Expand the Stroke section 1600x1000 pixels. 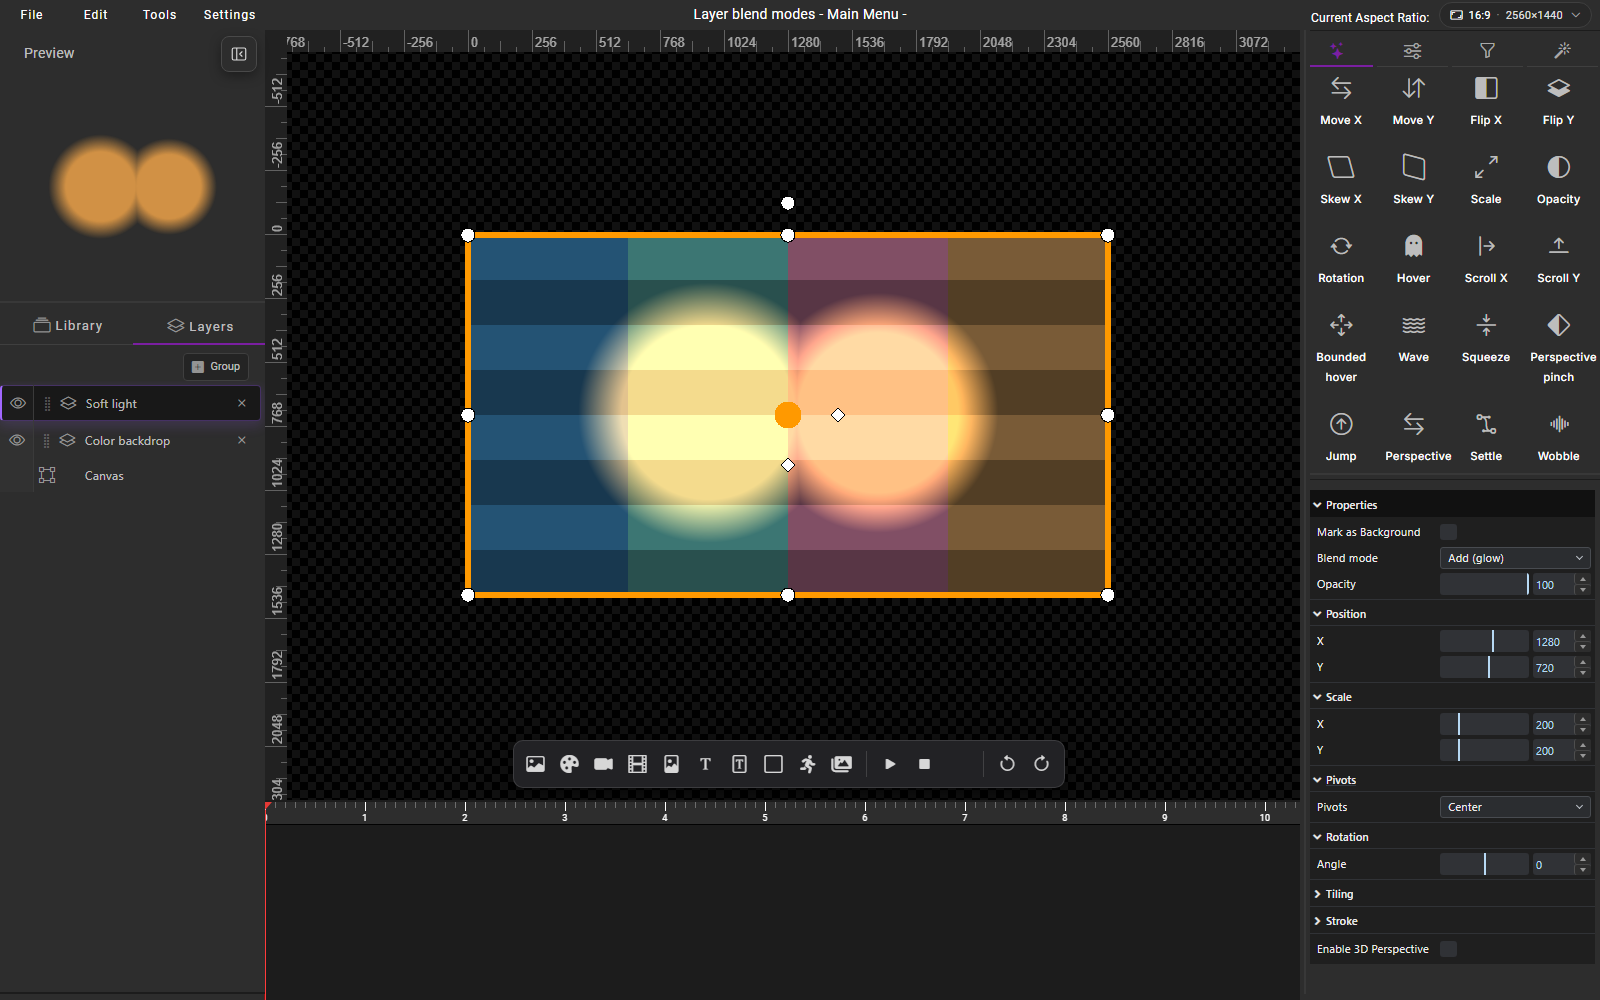click(x=1341, y=921)
